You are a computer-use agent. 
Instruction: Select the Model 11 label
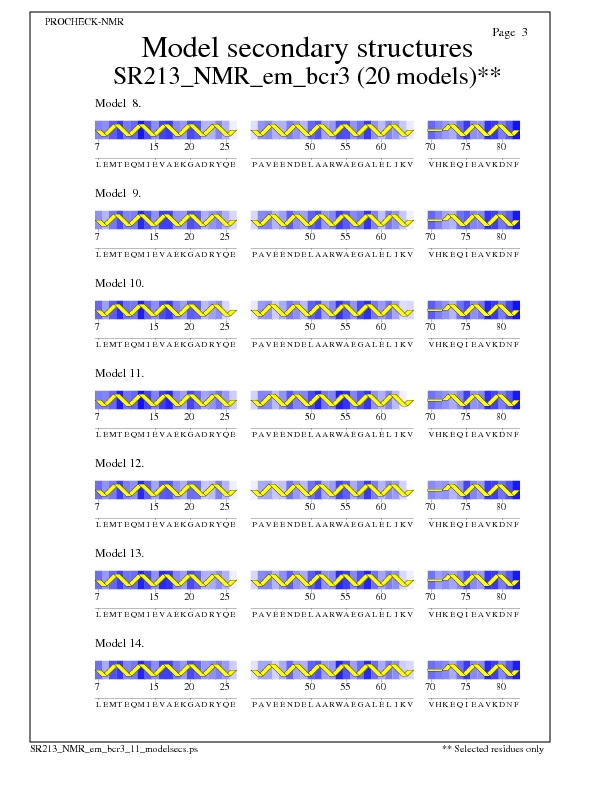pyautogui.click(x=120, y=373)
